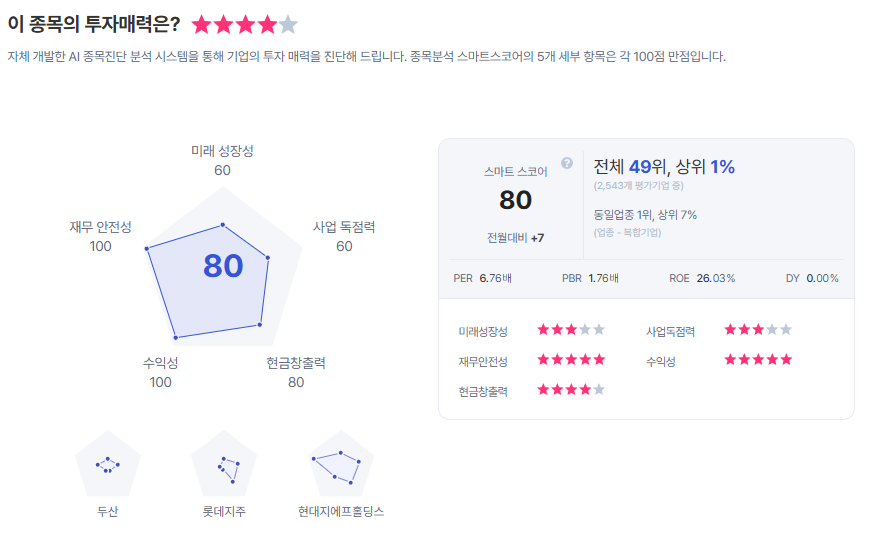
Task: Click the 미래성장성 star rating row
Action: [x=571, y=330]
